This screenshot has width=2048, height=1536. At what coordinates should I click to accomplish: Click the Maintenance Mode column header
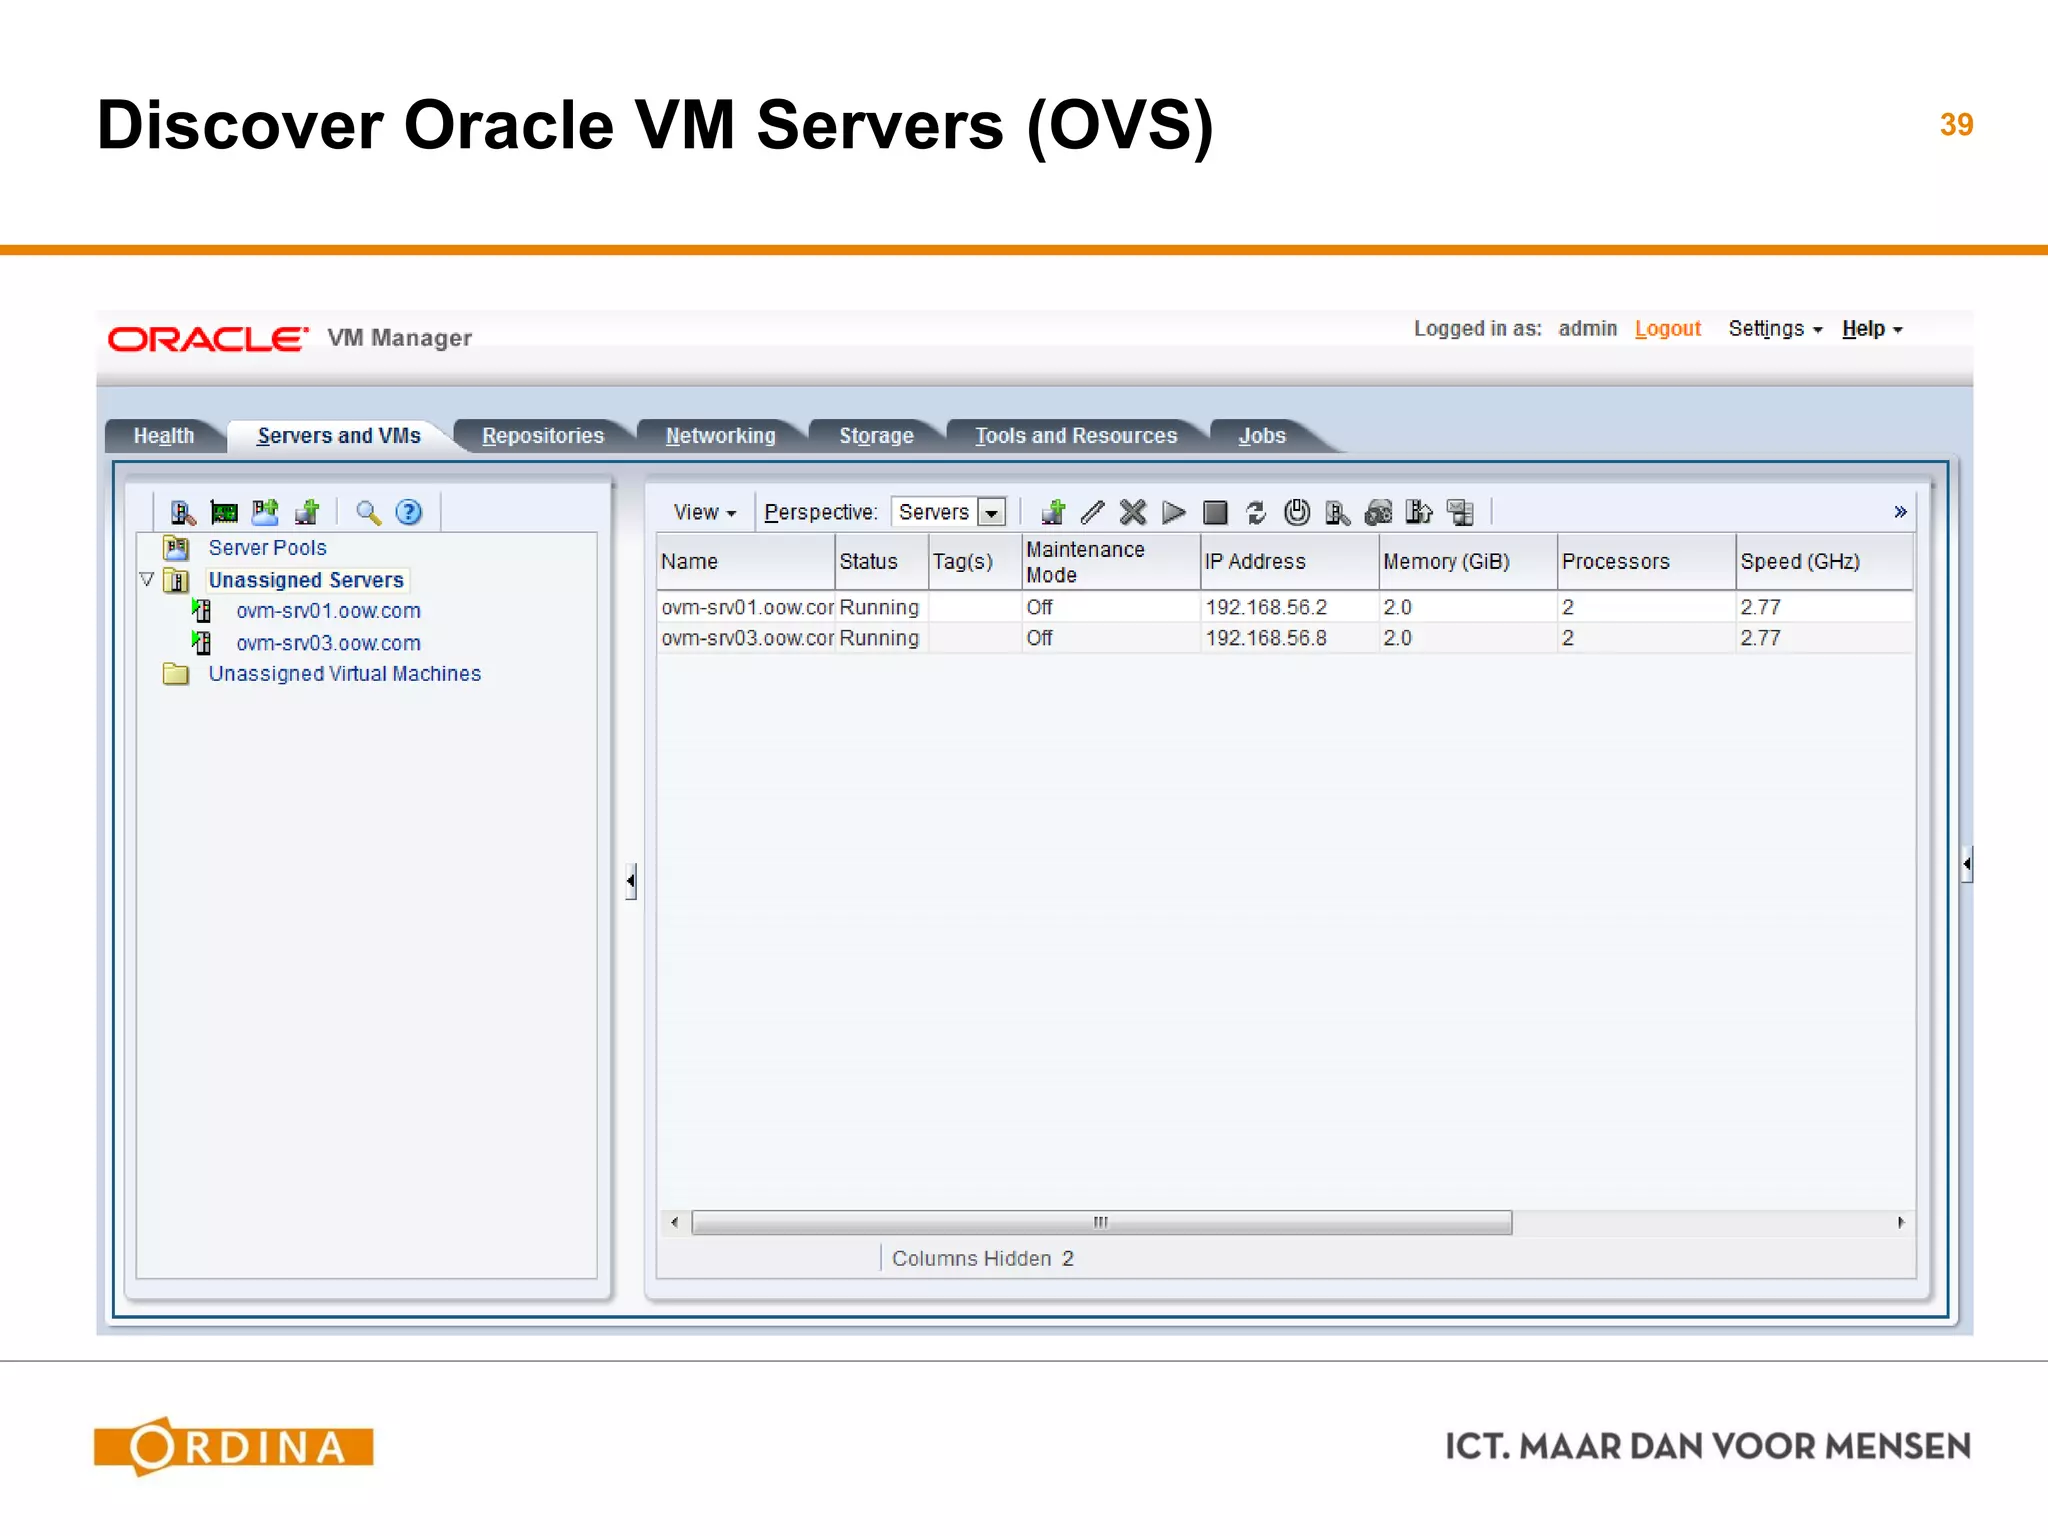[1111, 562]
